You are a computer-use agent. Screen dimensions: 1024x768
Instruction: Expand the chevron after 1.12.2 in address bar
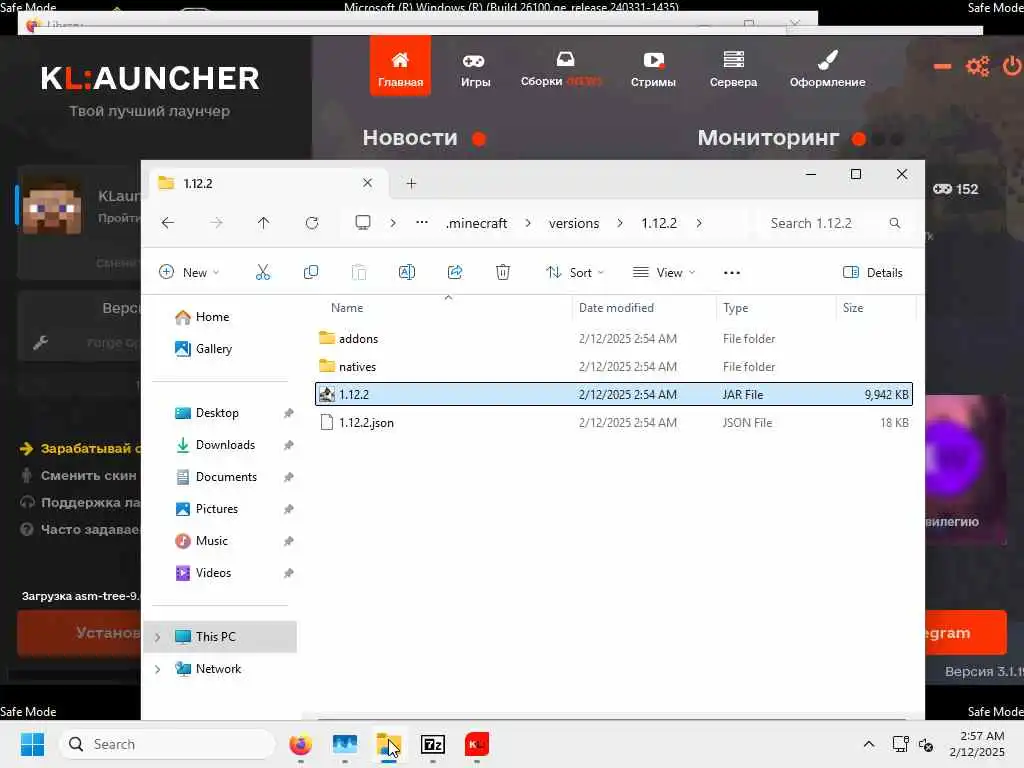[x=699, y=223]
